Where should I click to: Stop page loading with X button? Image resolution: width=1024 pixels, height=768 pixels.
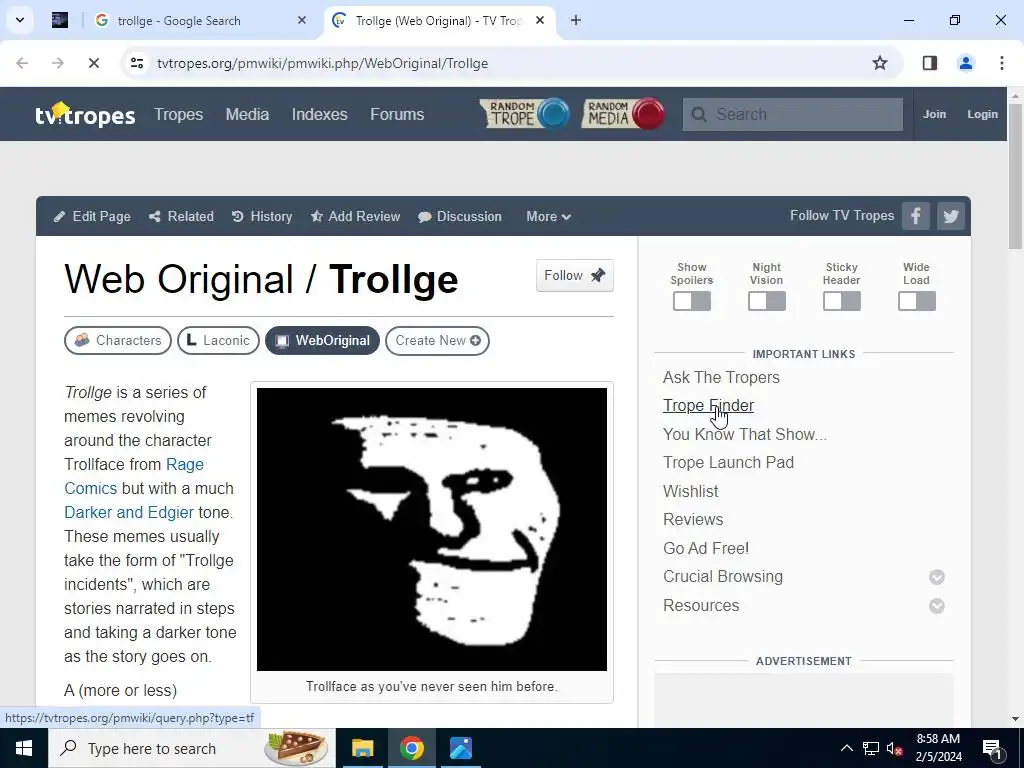[x=93, y=63]
